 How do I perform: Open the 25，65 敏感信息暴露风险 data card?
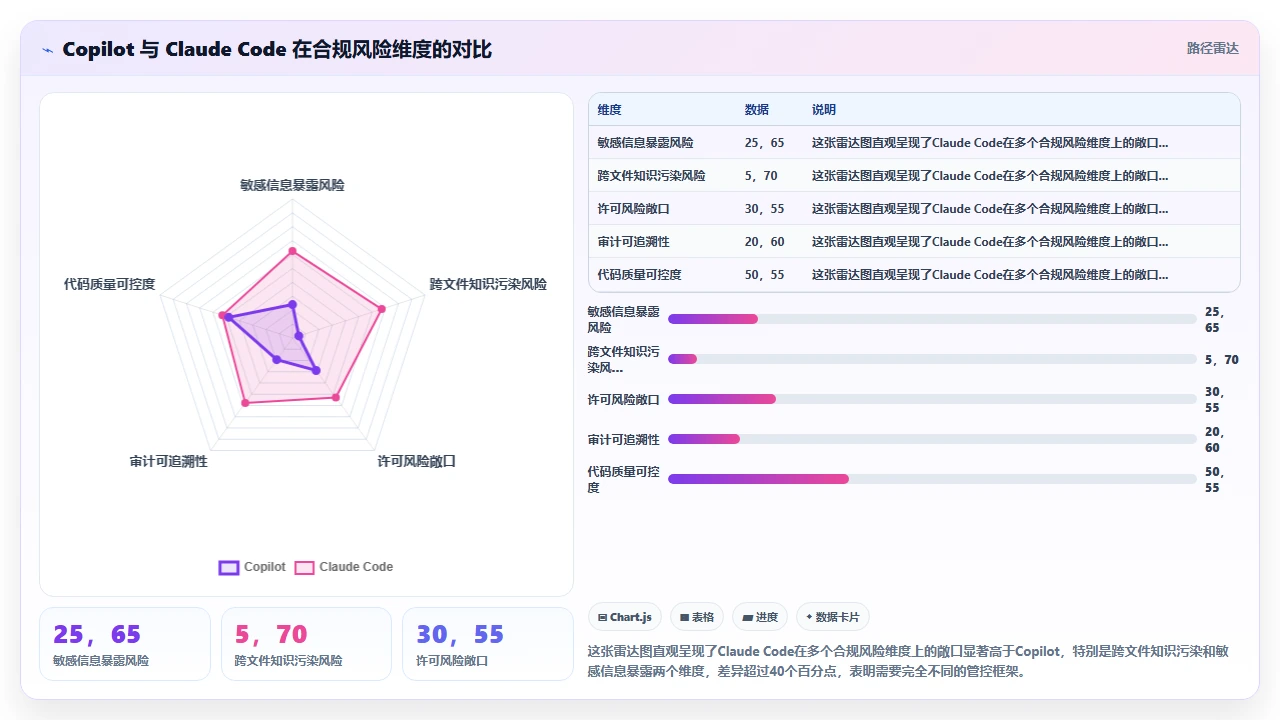tap(125, 644)
